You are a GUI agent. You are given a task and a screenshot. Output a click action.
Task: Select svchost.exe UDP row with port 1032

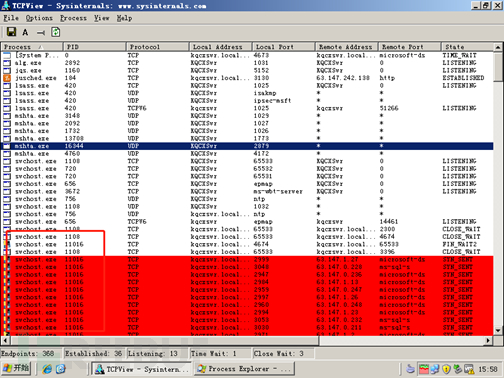click(x=247, y=206)
